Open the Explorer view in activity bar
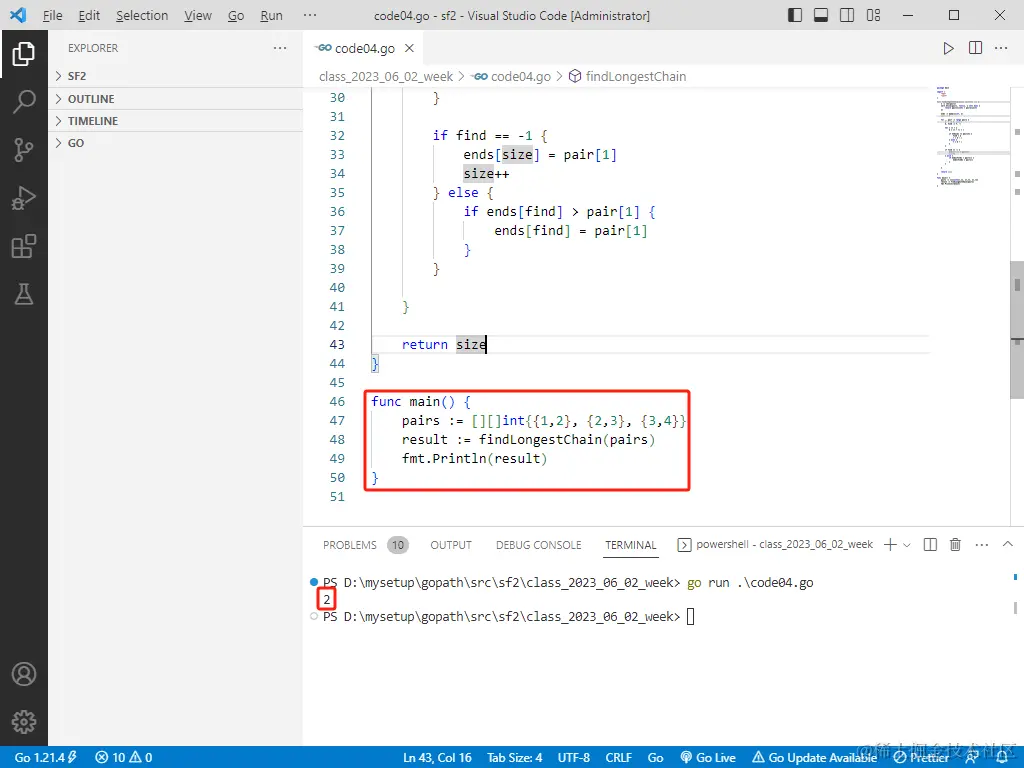 point(24,54)
